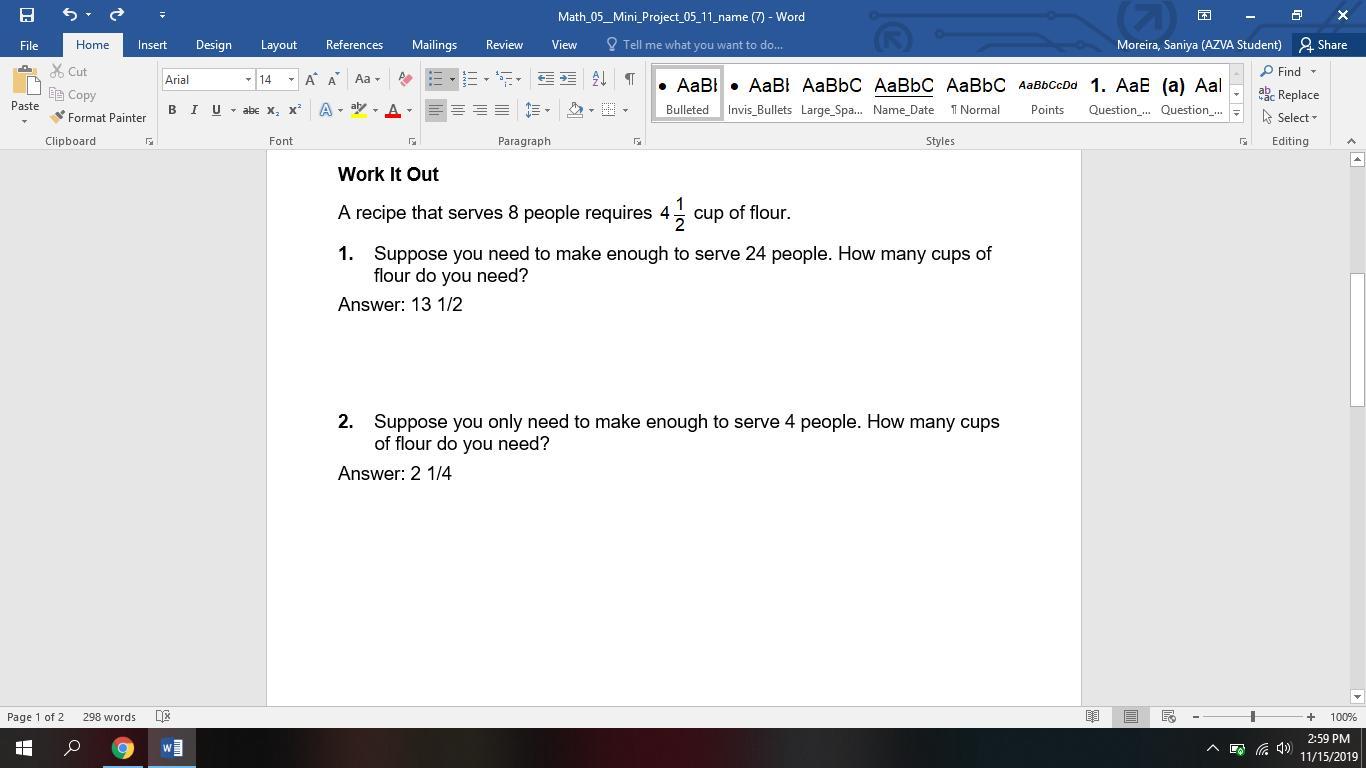Open Customize Quick Access Toolbar dropdown
Screen dimensions: 1366x768
click(x=162, y=15)
